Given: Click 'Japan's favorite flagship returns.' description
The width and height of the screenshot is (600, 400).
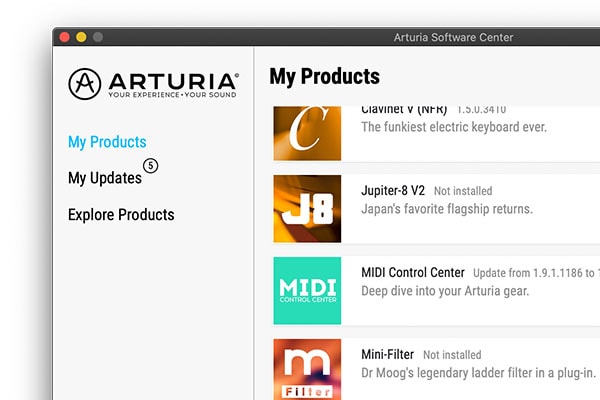Looking at the screenshot, I should pos(447,209).
